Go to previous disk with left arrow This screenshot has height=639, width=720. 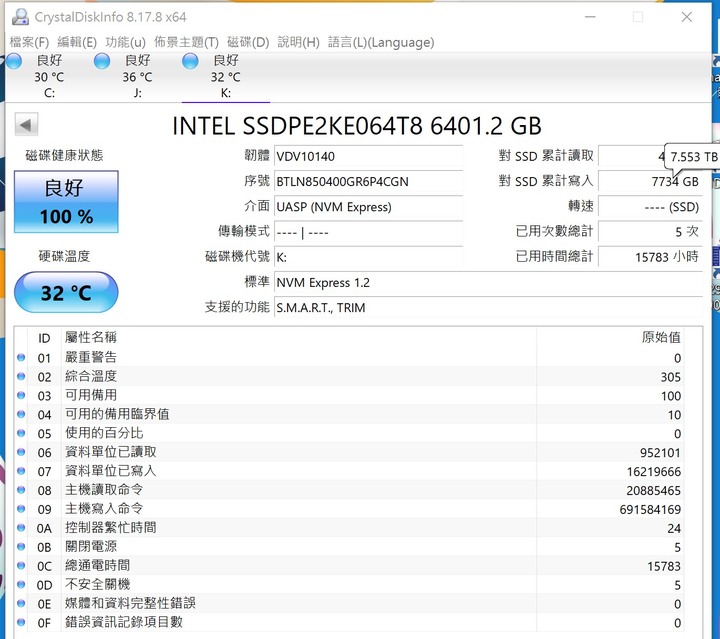click(x=26, y=124)
